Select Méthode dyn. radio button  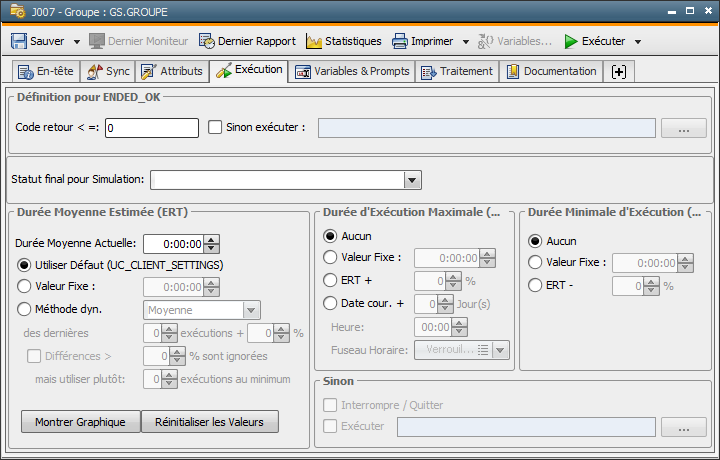tap(23, 309)
